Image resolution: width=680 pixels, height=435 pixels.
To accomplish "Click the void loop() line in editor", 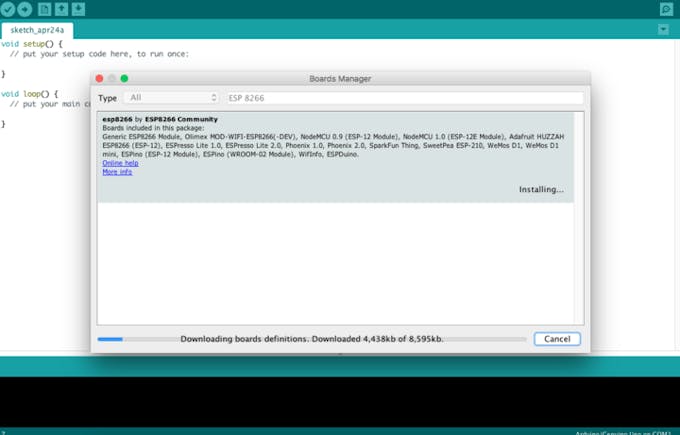I will 29,94.
